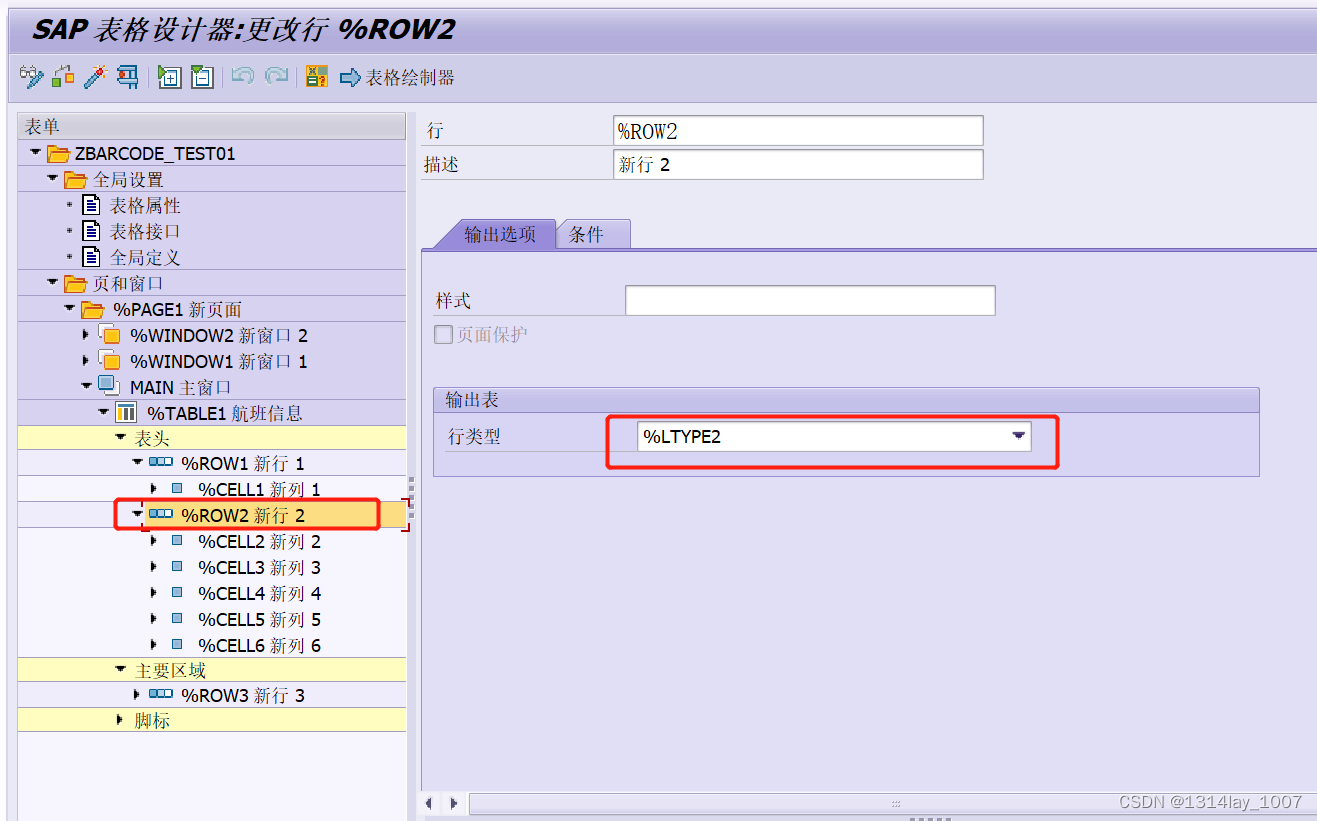The width and height of the screenshot is (1317, 821).
Task: Select %CELL2 新列 2 in the tree
Action: point(260,541)
